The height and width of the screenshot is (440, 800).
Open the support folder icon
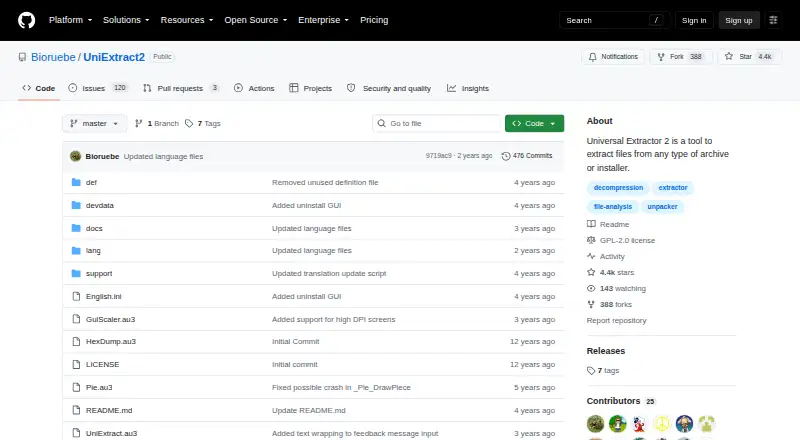(76, 274)
